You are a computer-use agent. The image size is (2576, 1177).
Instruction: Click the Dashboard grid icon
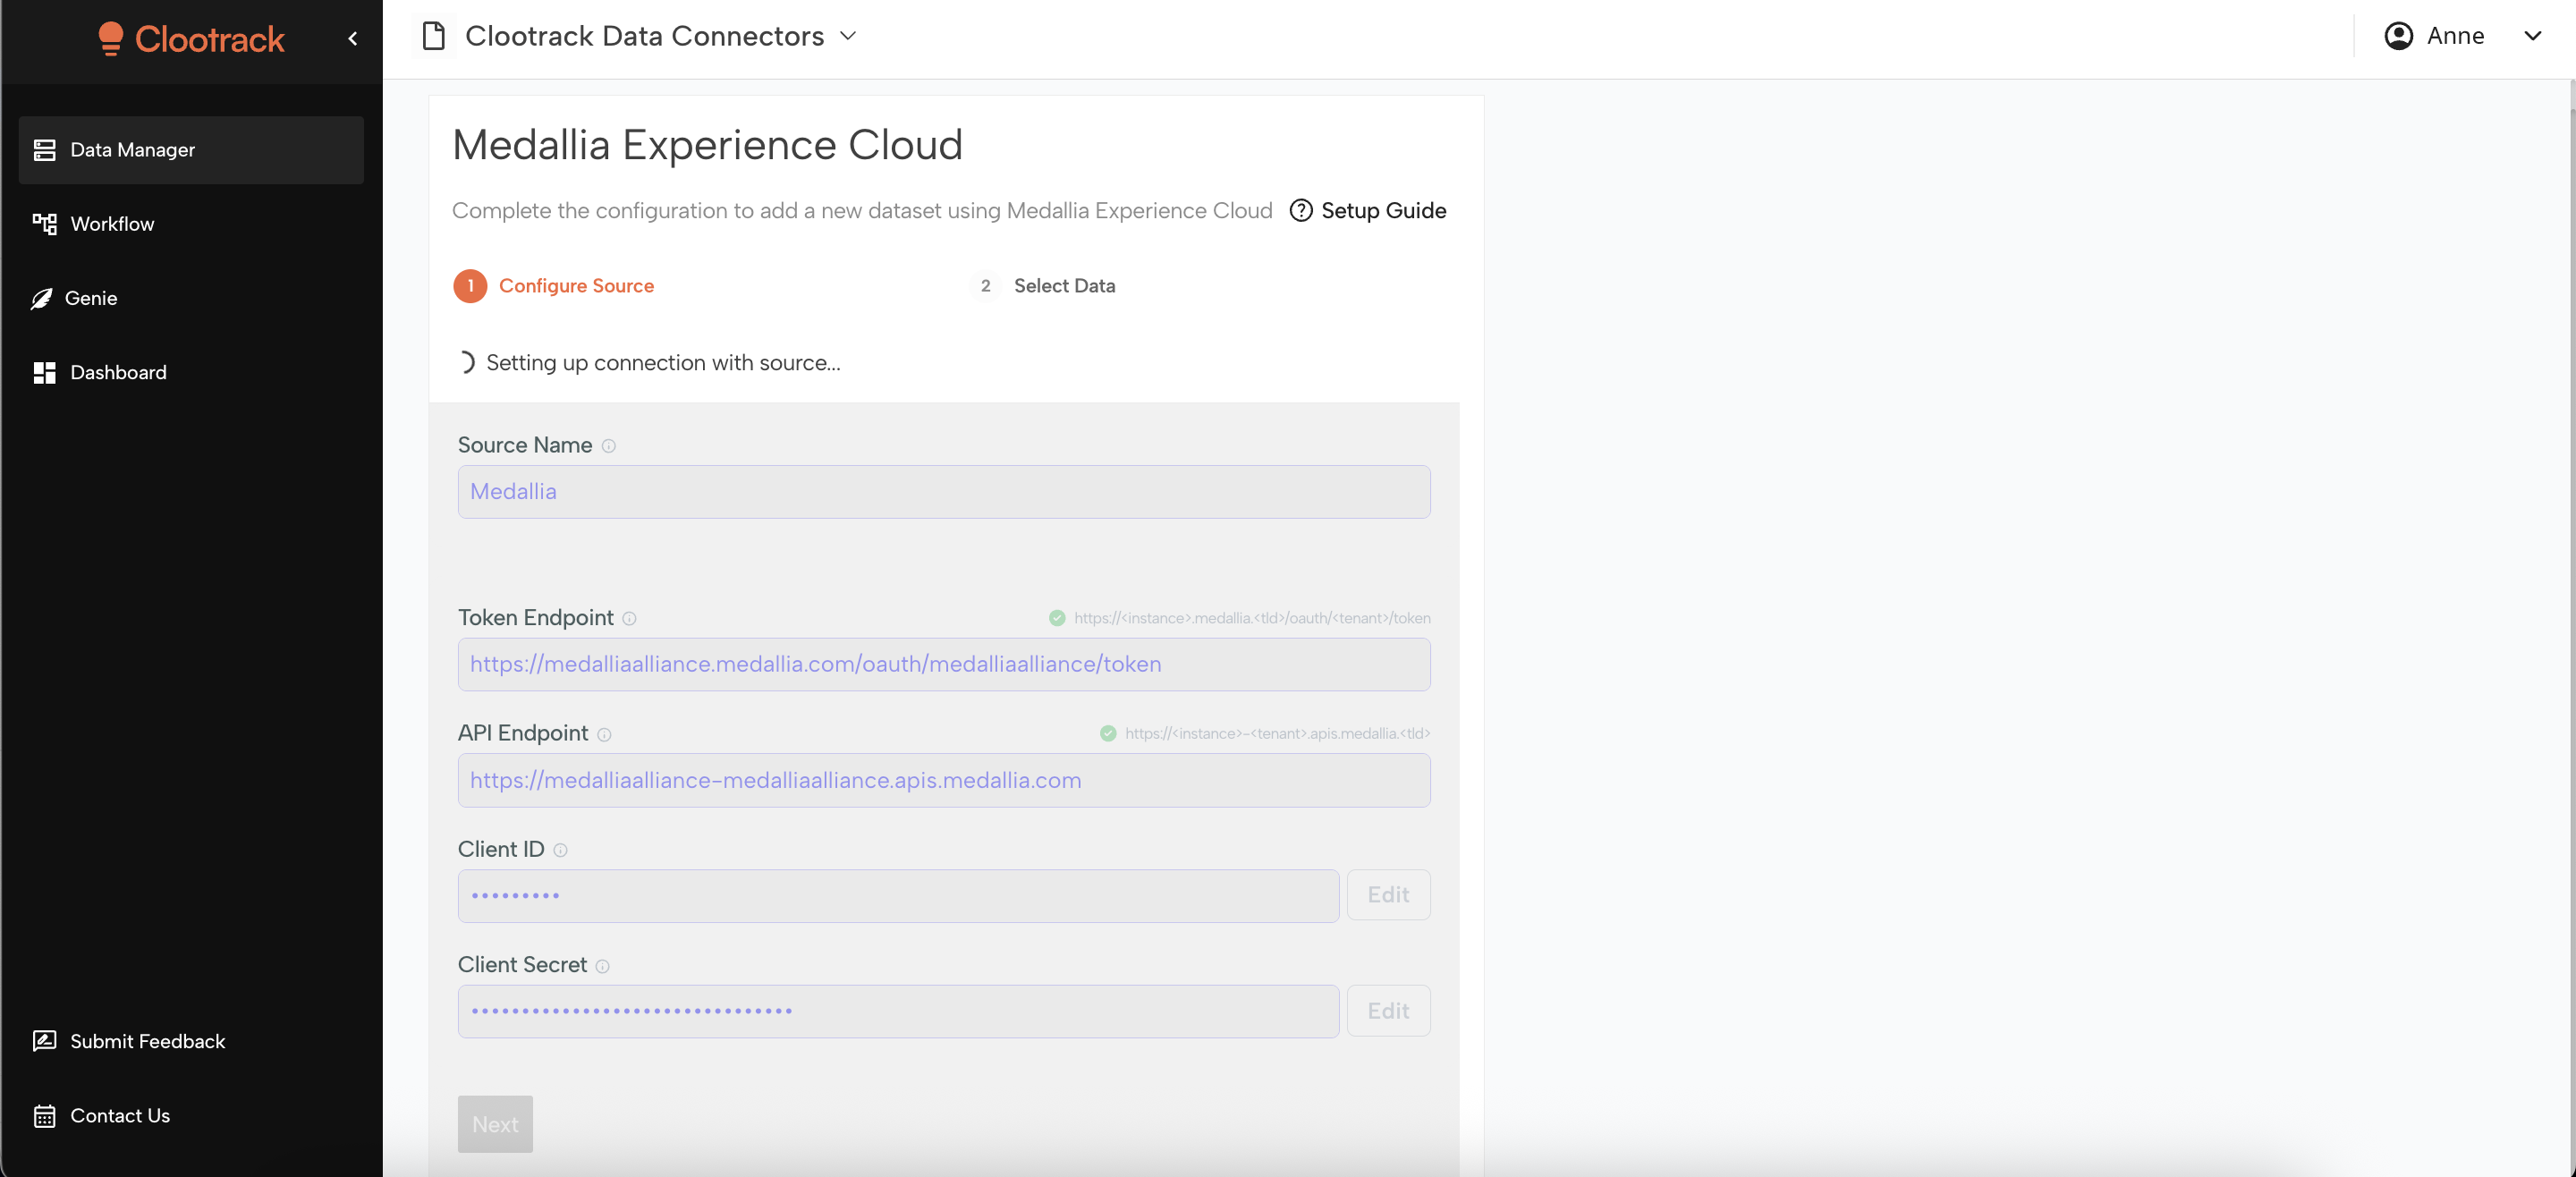coord(44,372)
